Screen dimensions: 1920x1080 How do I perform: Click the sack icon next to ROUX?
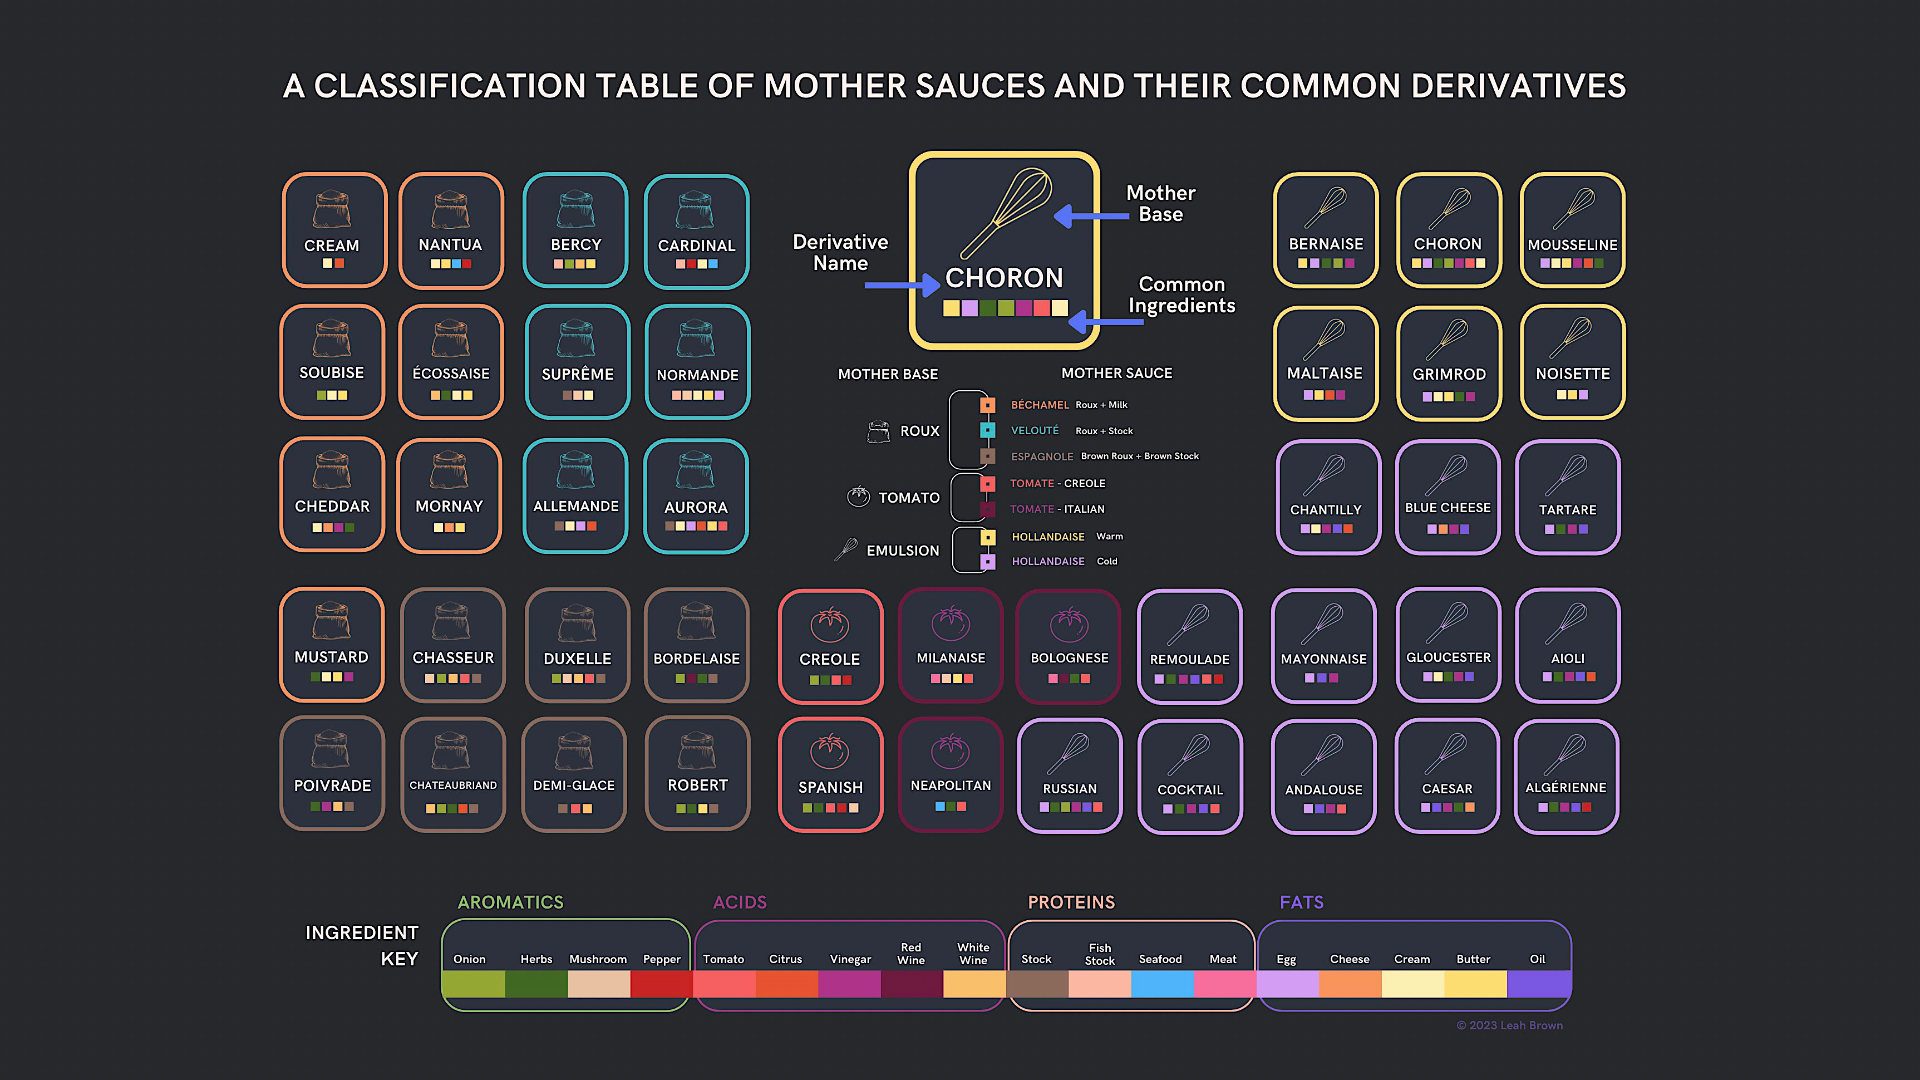[x=878, y=431]
